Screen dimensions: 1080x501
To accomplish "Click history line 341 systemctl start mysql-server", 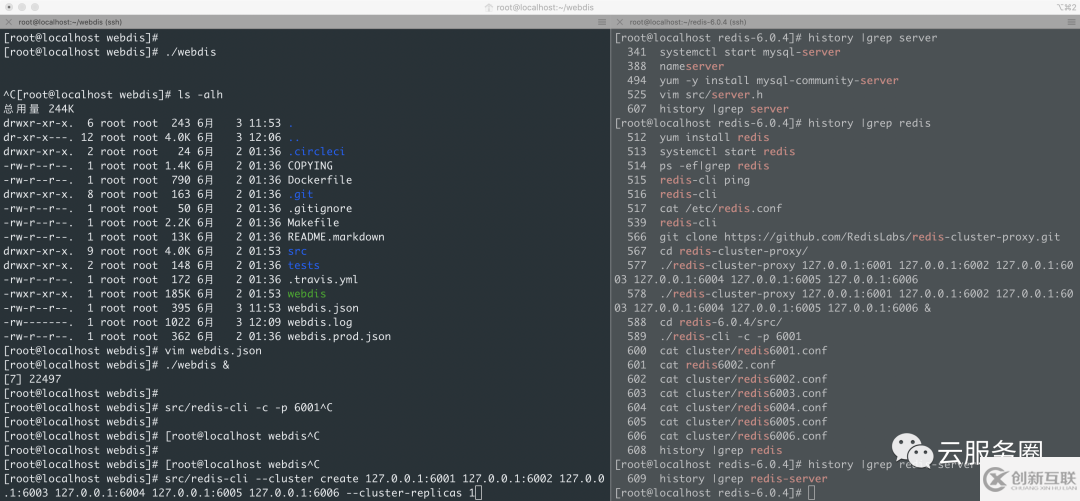I will point(734,52).
